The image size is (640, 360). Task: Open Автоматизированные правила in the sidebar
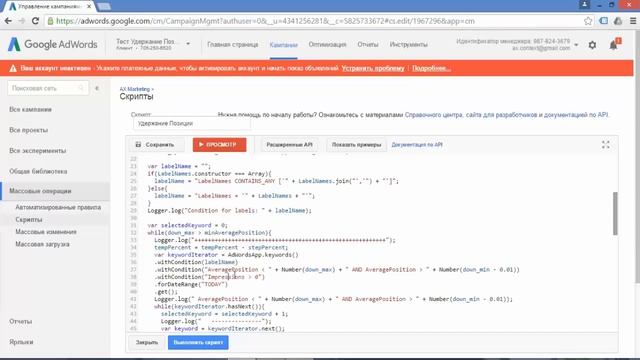coord(58,207)
